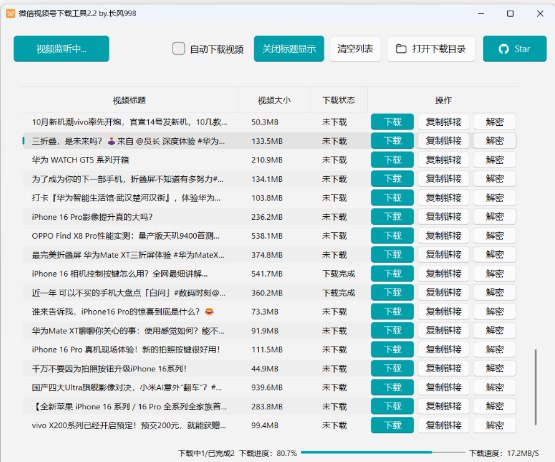The width and height of the screenshot is (555, 462).
Task: Click the 下载状态 column header
Action: (x=338, y=101)
